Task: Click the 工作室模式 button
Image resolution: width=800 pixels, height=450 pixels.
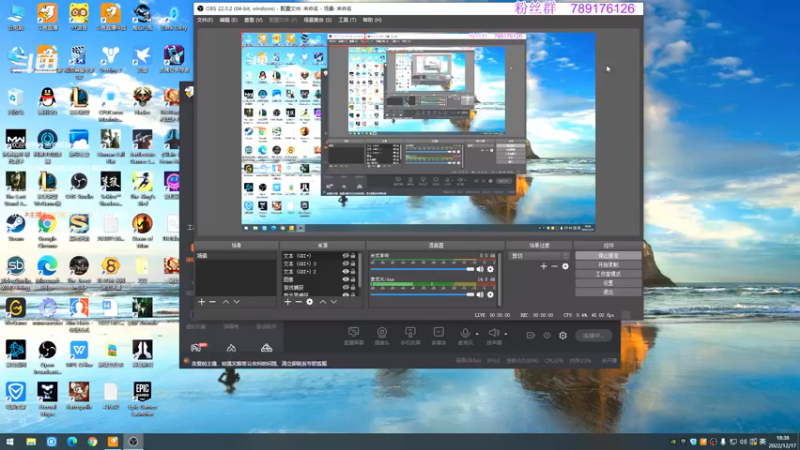Action: tap(608, 274)
